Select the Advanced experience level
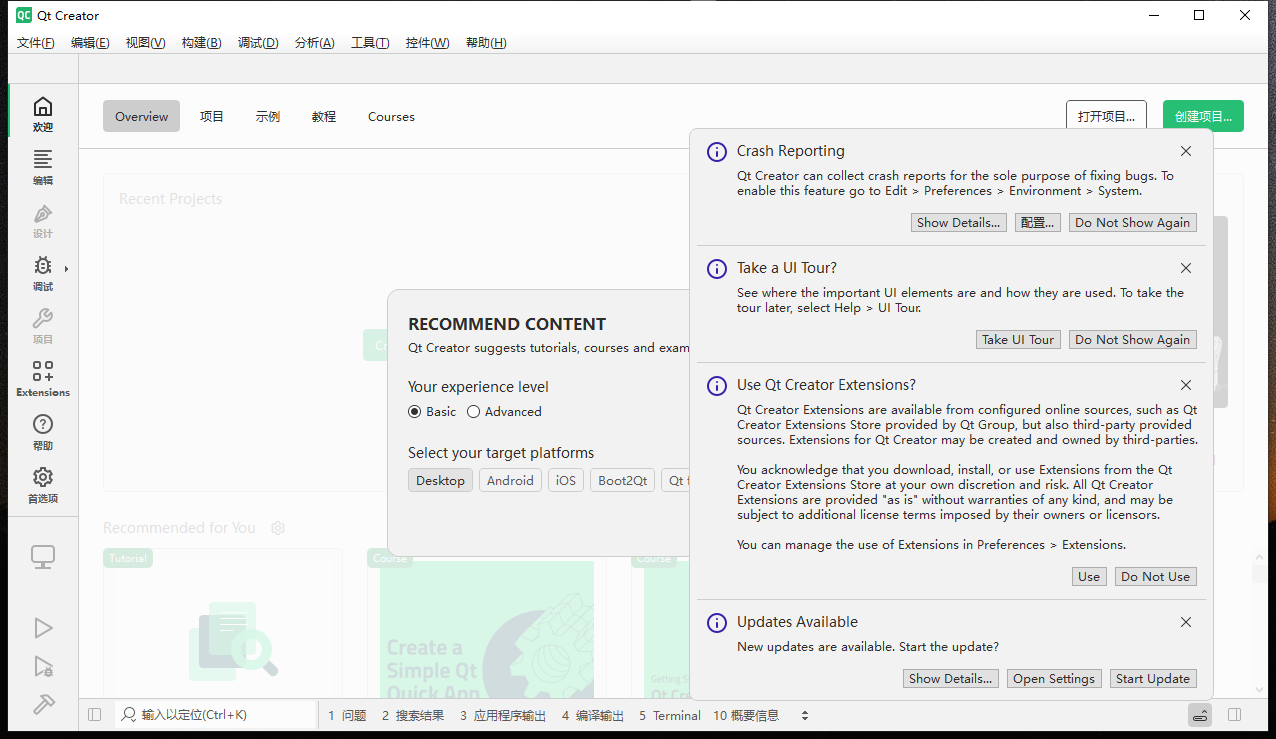The width and height of the screenshot is (1276, 739). [x=504, y=412]
